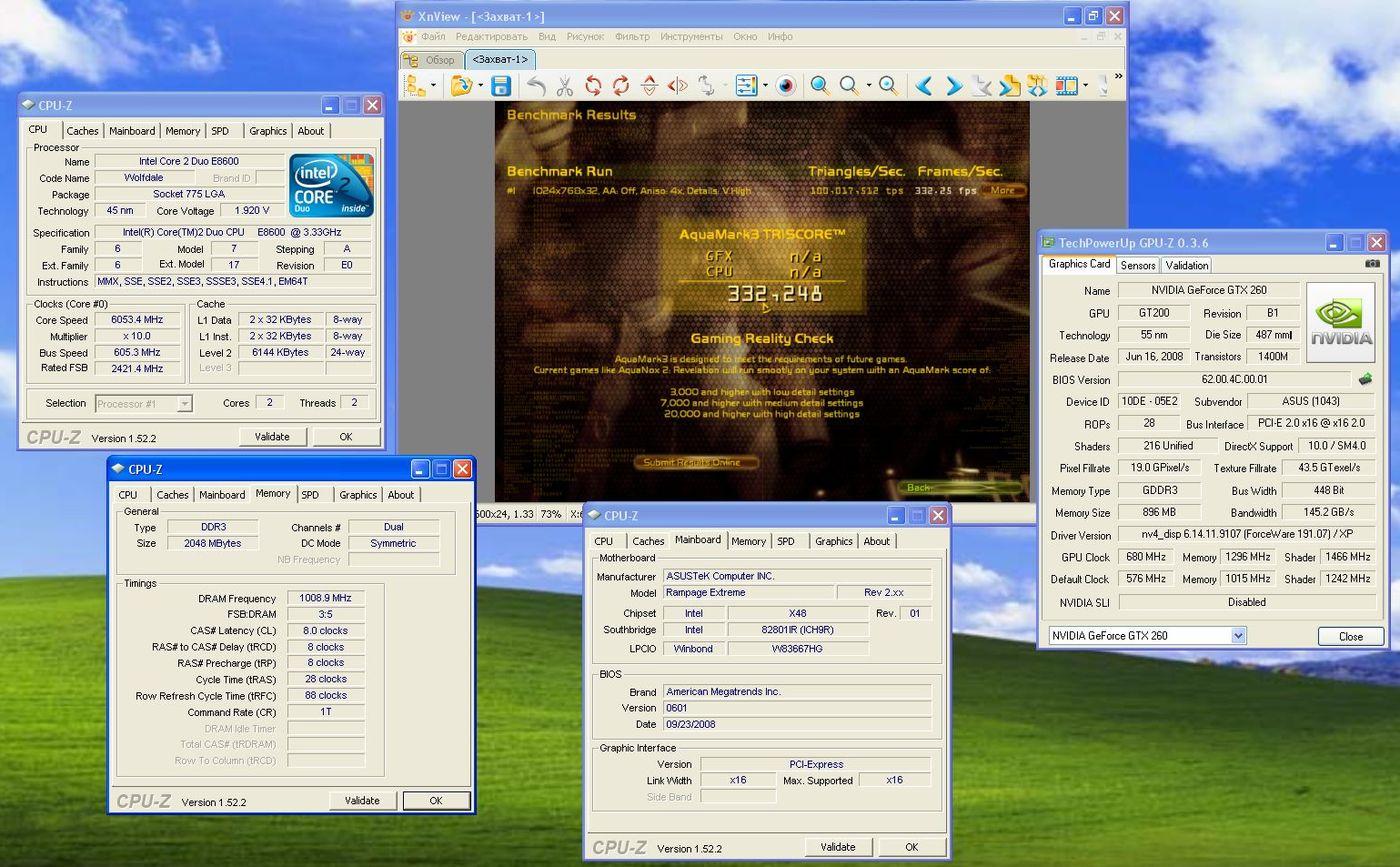The image size is (1400, 867).
Task: Open the image adjustment sliders icon
Action: 746,86
